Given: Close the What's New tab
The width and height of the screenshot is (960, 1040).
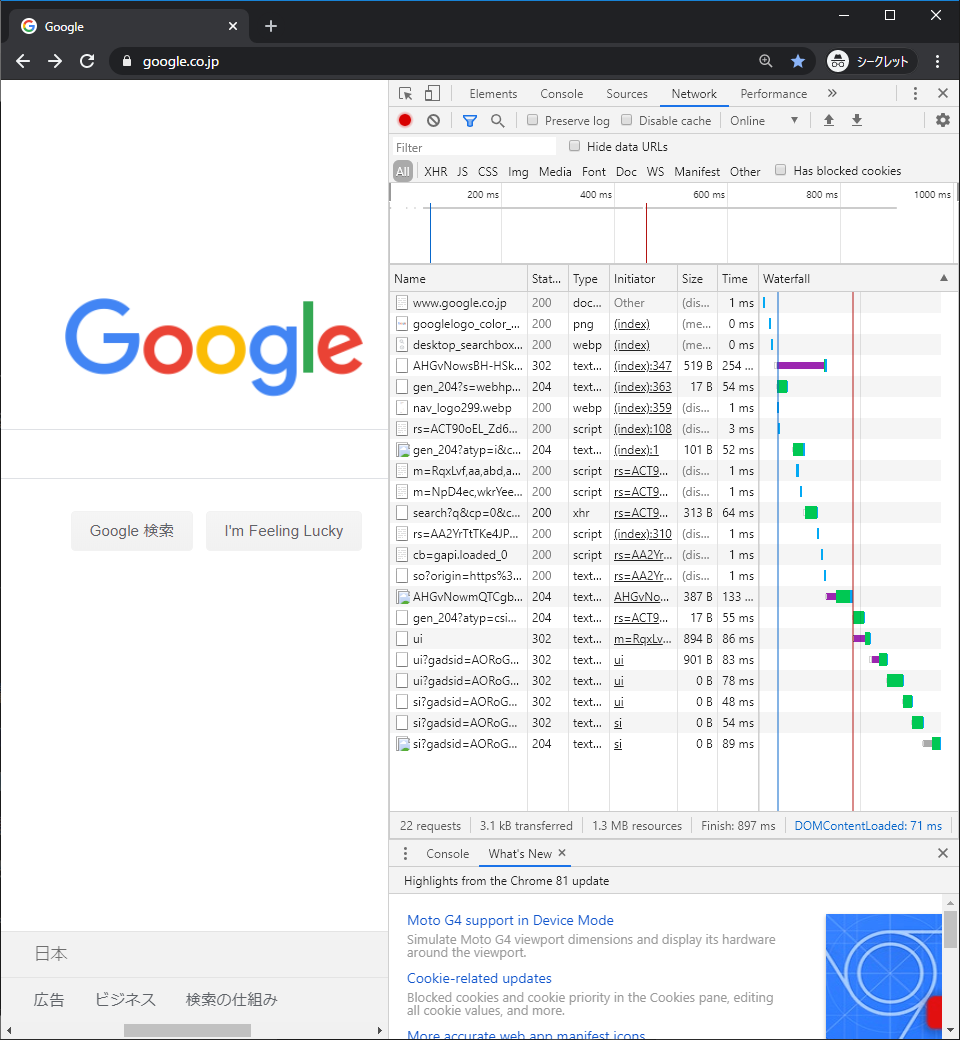Looking at the screenshot, I should click(x=562, y=853).
